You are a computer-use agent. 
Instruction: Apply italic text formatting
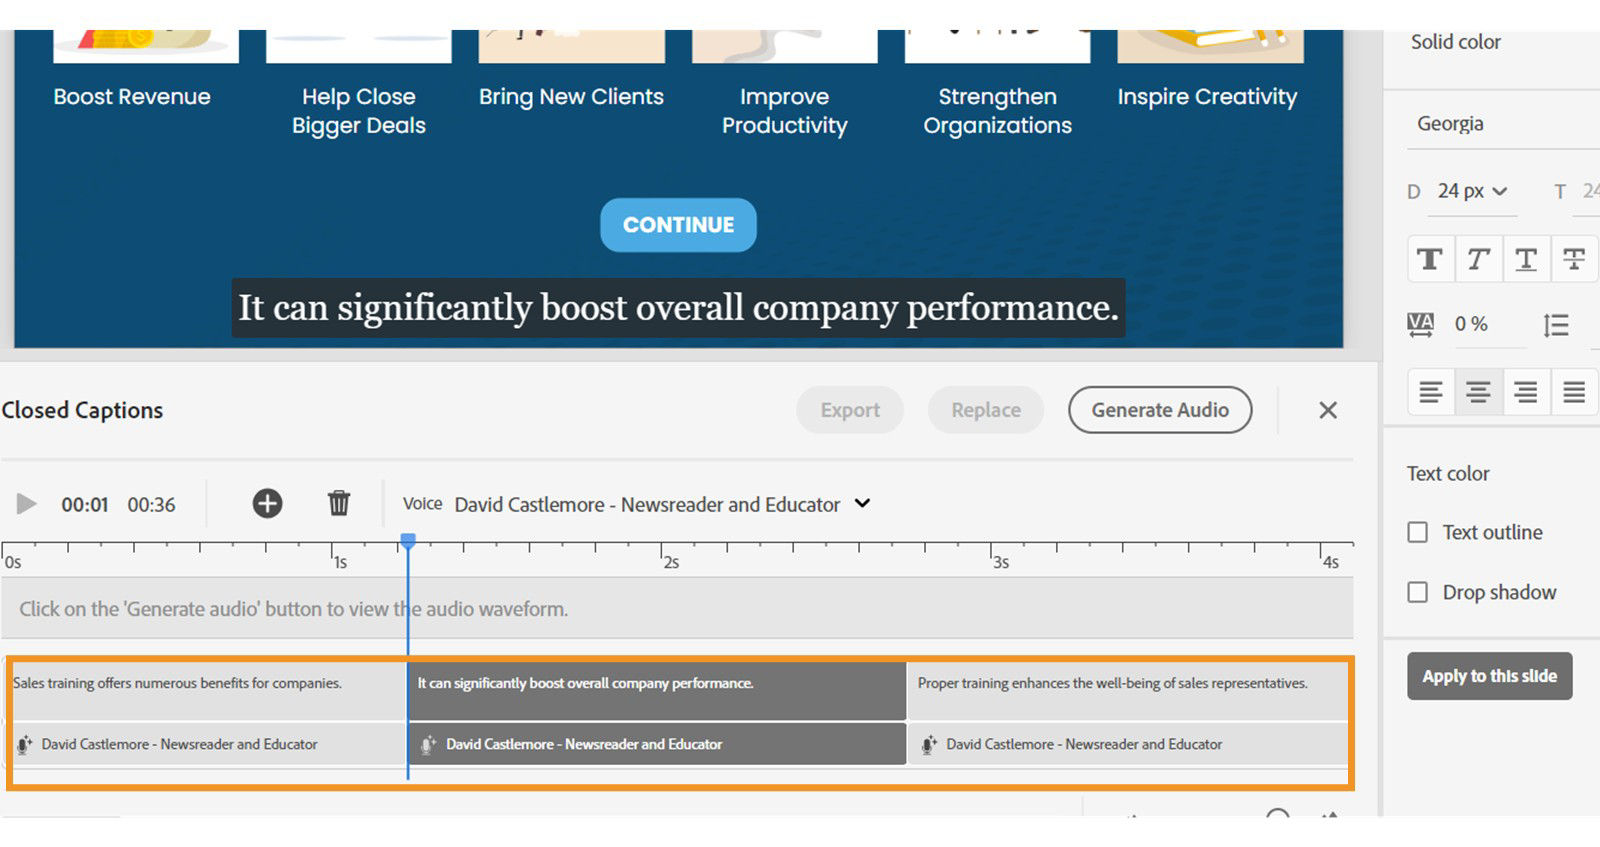(x=1478, y=260)
